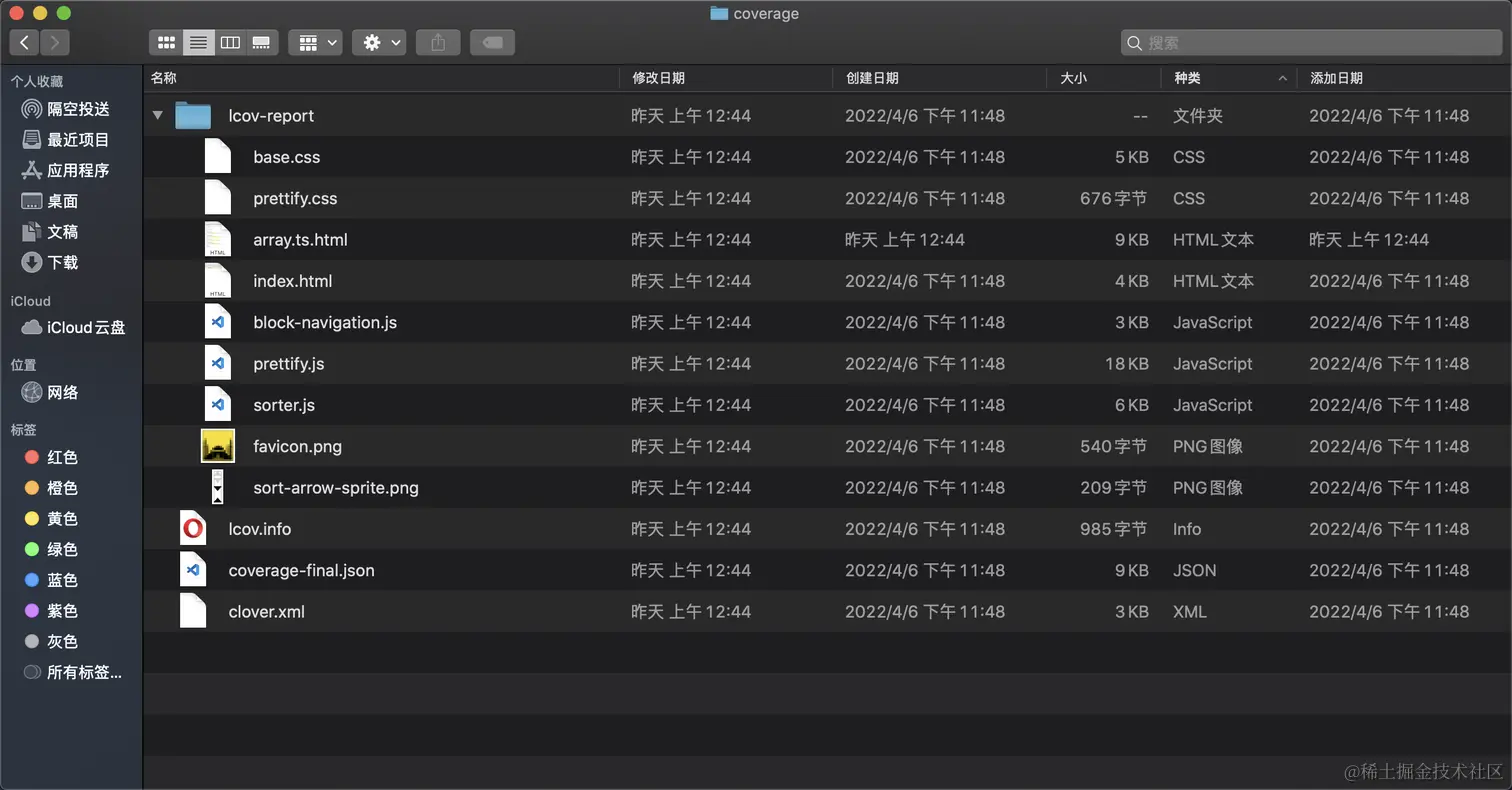Sort by 种类 column header
Viewport: 1512px width, 790px height.
coord(1188,78)
